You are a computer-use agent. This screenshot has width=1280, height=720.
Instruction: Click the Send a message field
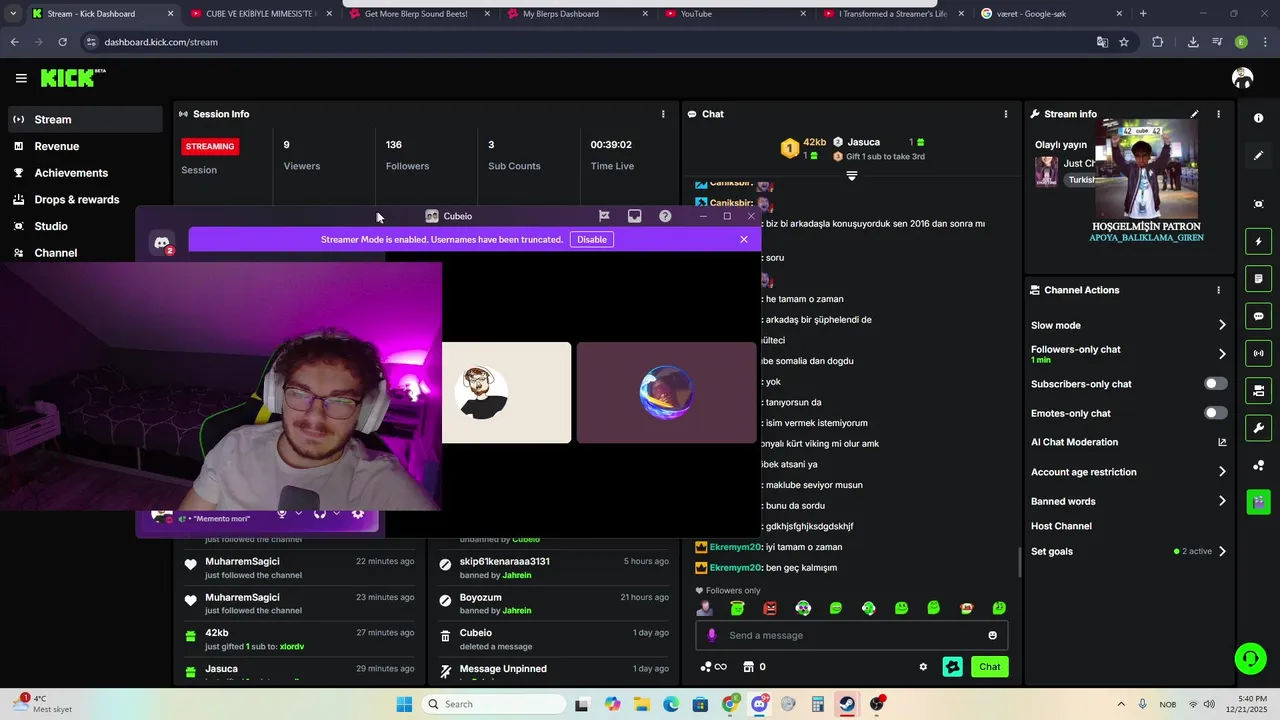coord(852,635)
